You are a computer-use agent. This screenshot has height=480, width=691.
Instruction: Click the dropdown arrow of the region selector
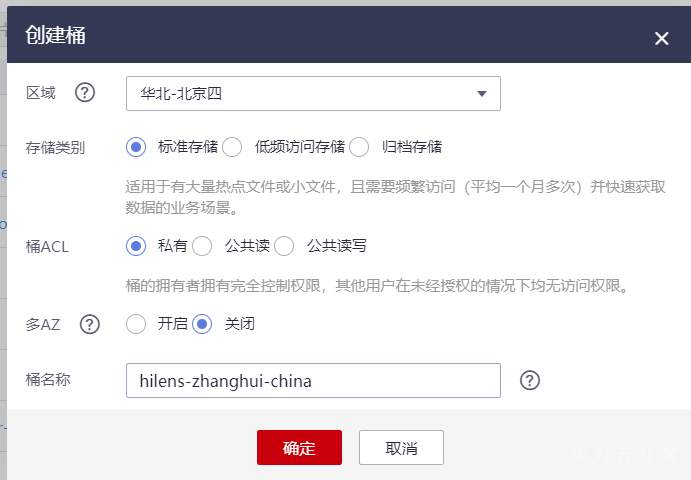[x=482, y=93]
